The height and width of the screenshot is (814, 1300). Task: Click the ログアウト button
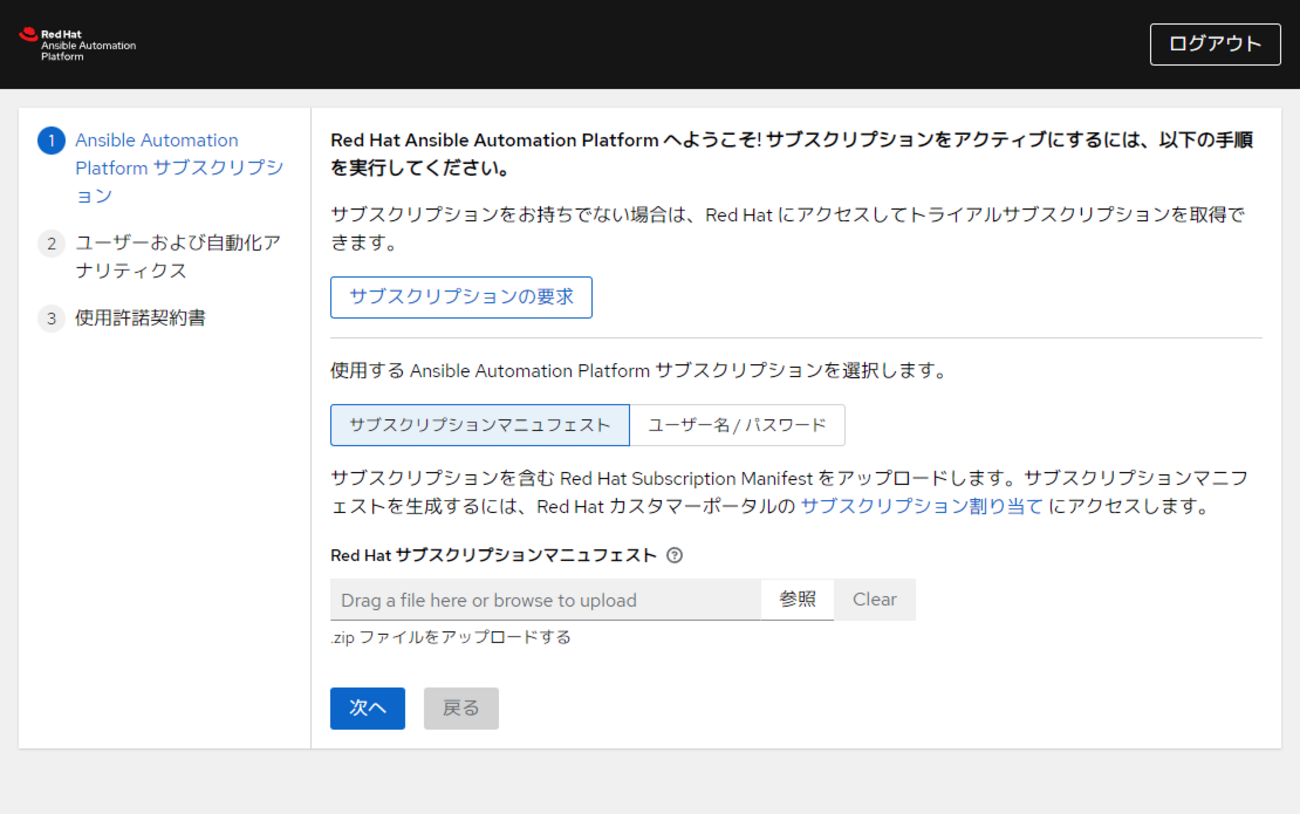click(1214, 45)
